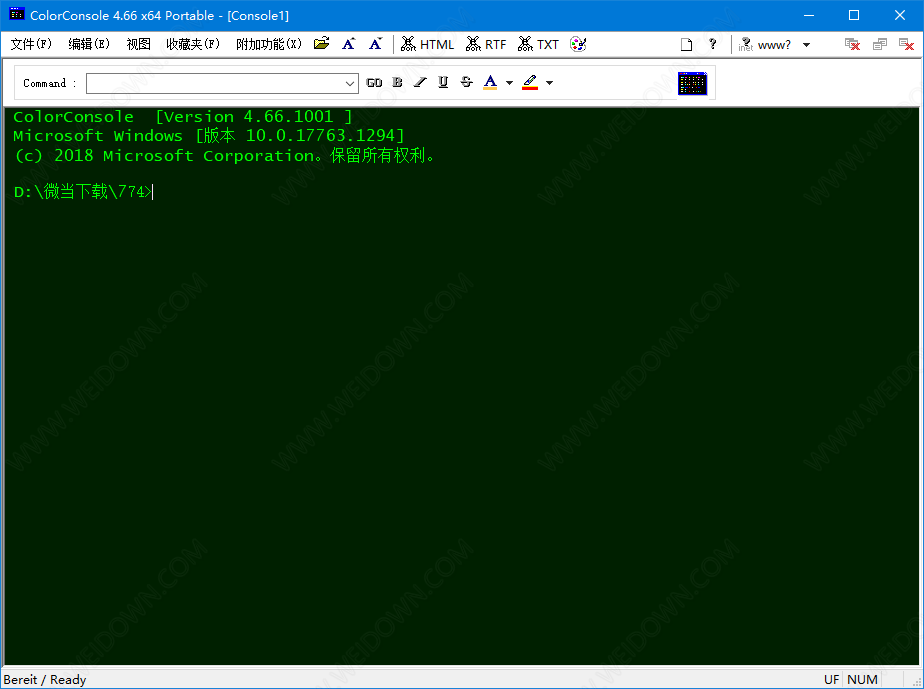Open the color palette icon
924x689 pixels.
pyautogui.click(x=578, y=44)
